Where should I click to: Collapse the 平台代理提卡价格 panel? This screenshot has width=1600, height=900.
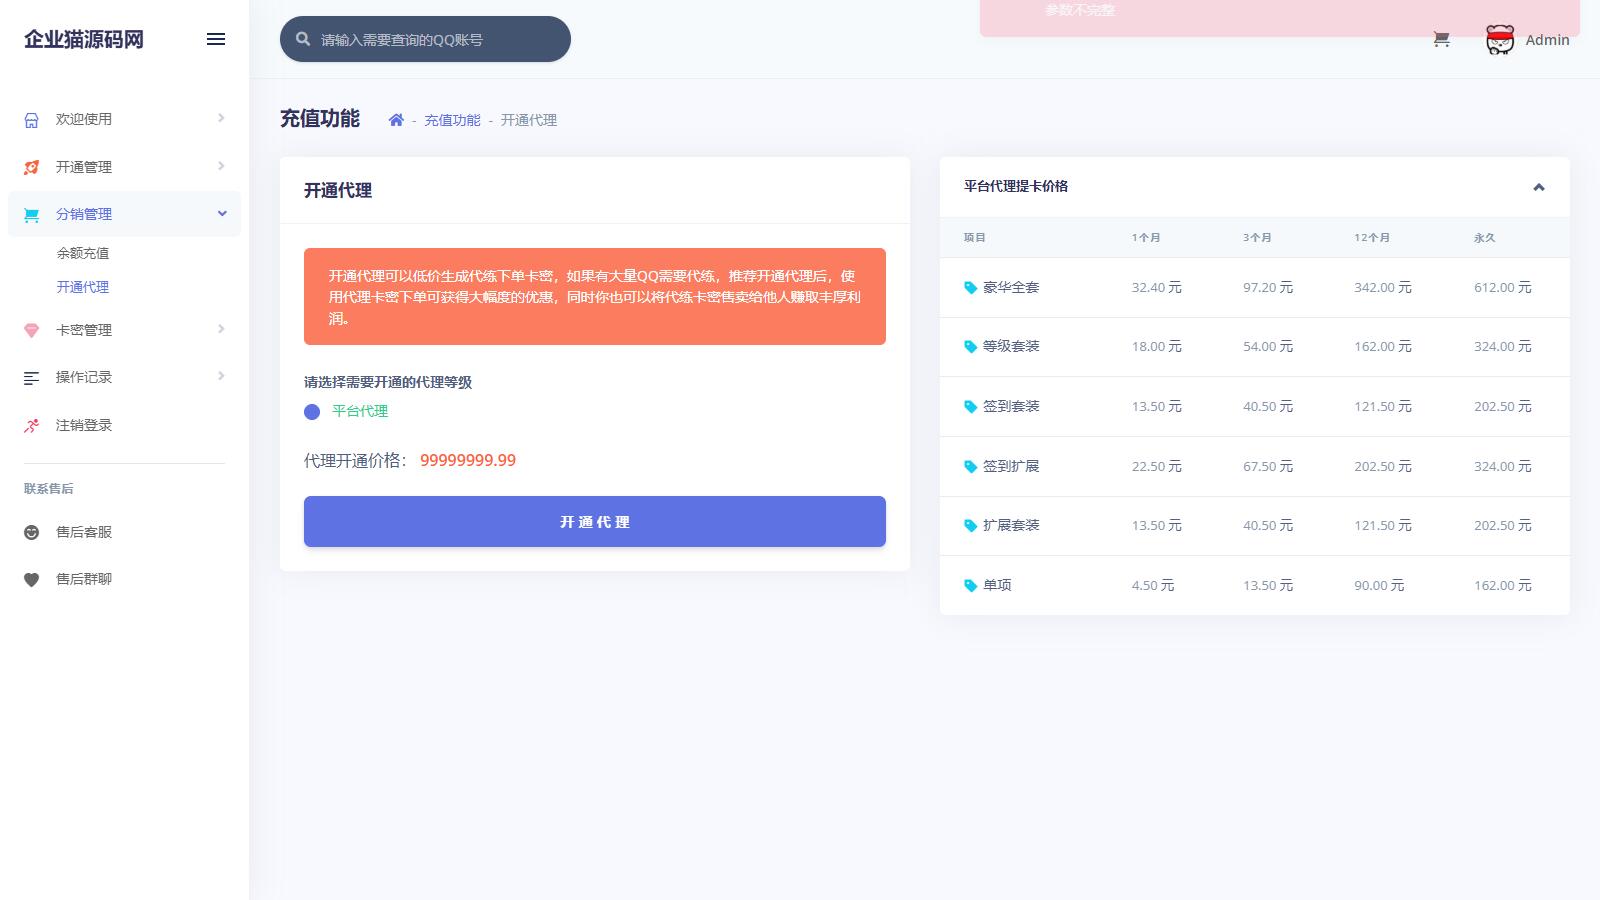(x=1539, y=187)
